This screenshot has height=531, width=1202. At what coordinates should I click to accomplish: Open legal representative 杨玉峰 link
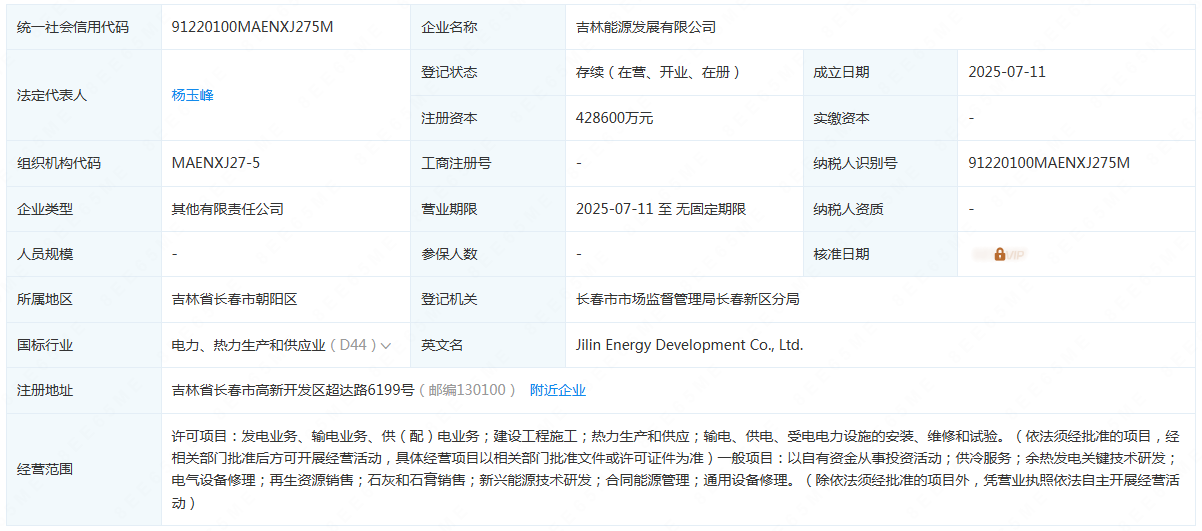point(192,95)
